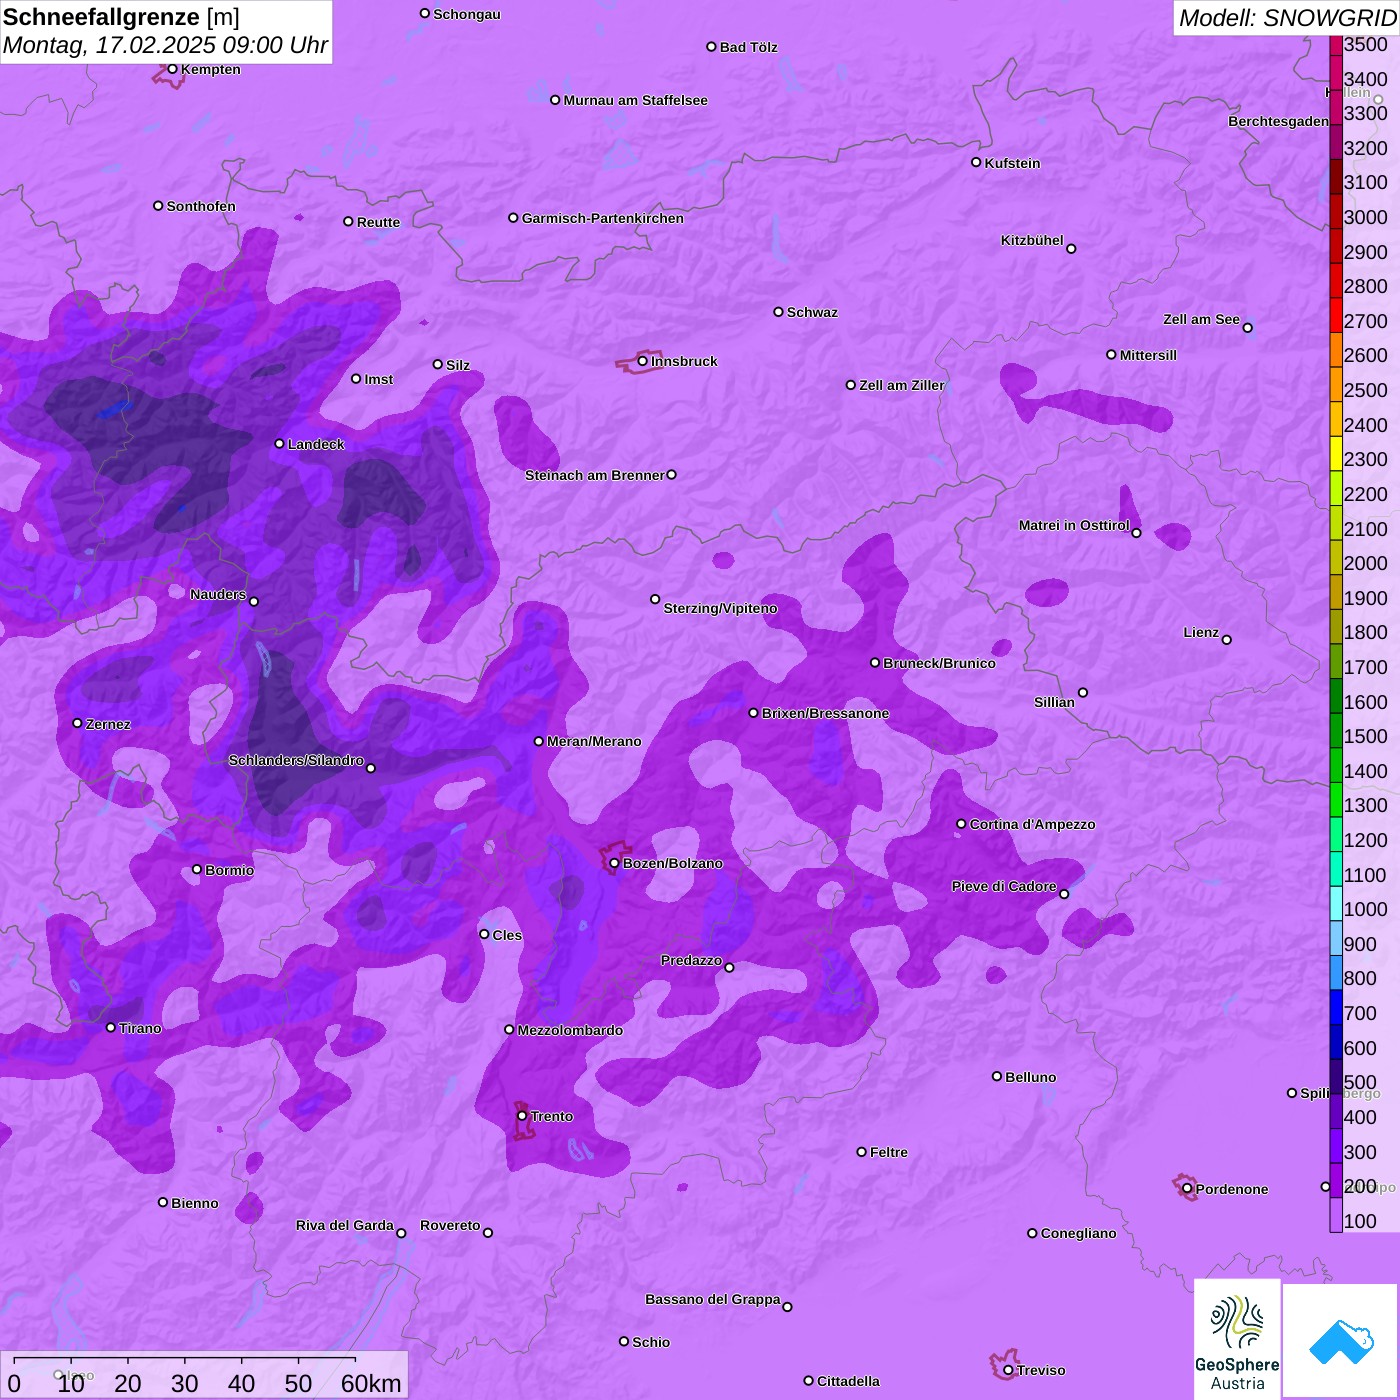Click the "Pieve di Cadore" label
This screenshot has width=1400, height=1400.
click(1004, 886)
